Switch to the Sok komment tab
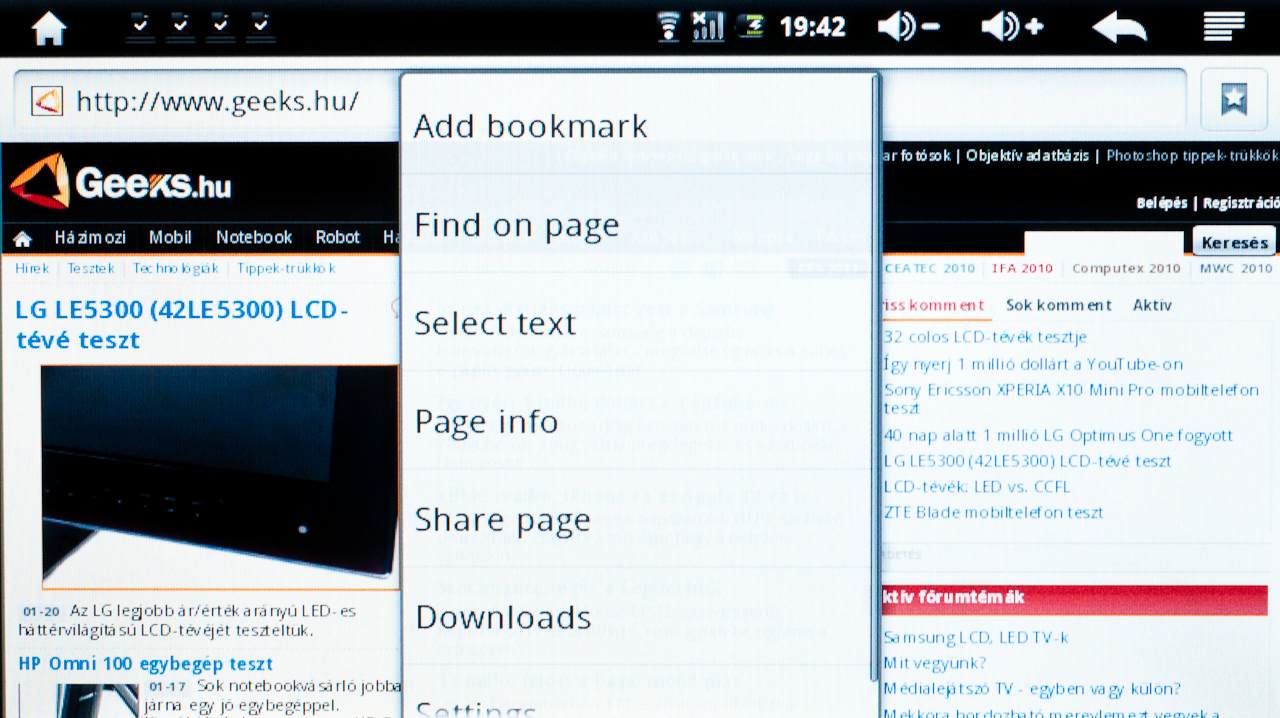 point(1058,305)
